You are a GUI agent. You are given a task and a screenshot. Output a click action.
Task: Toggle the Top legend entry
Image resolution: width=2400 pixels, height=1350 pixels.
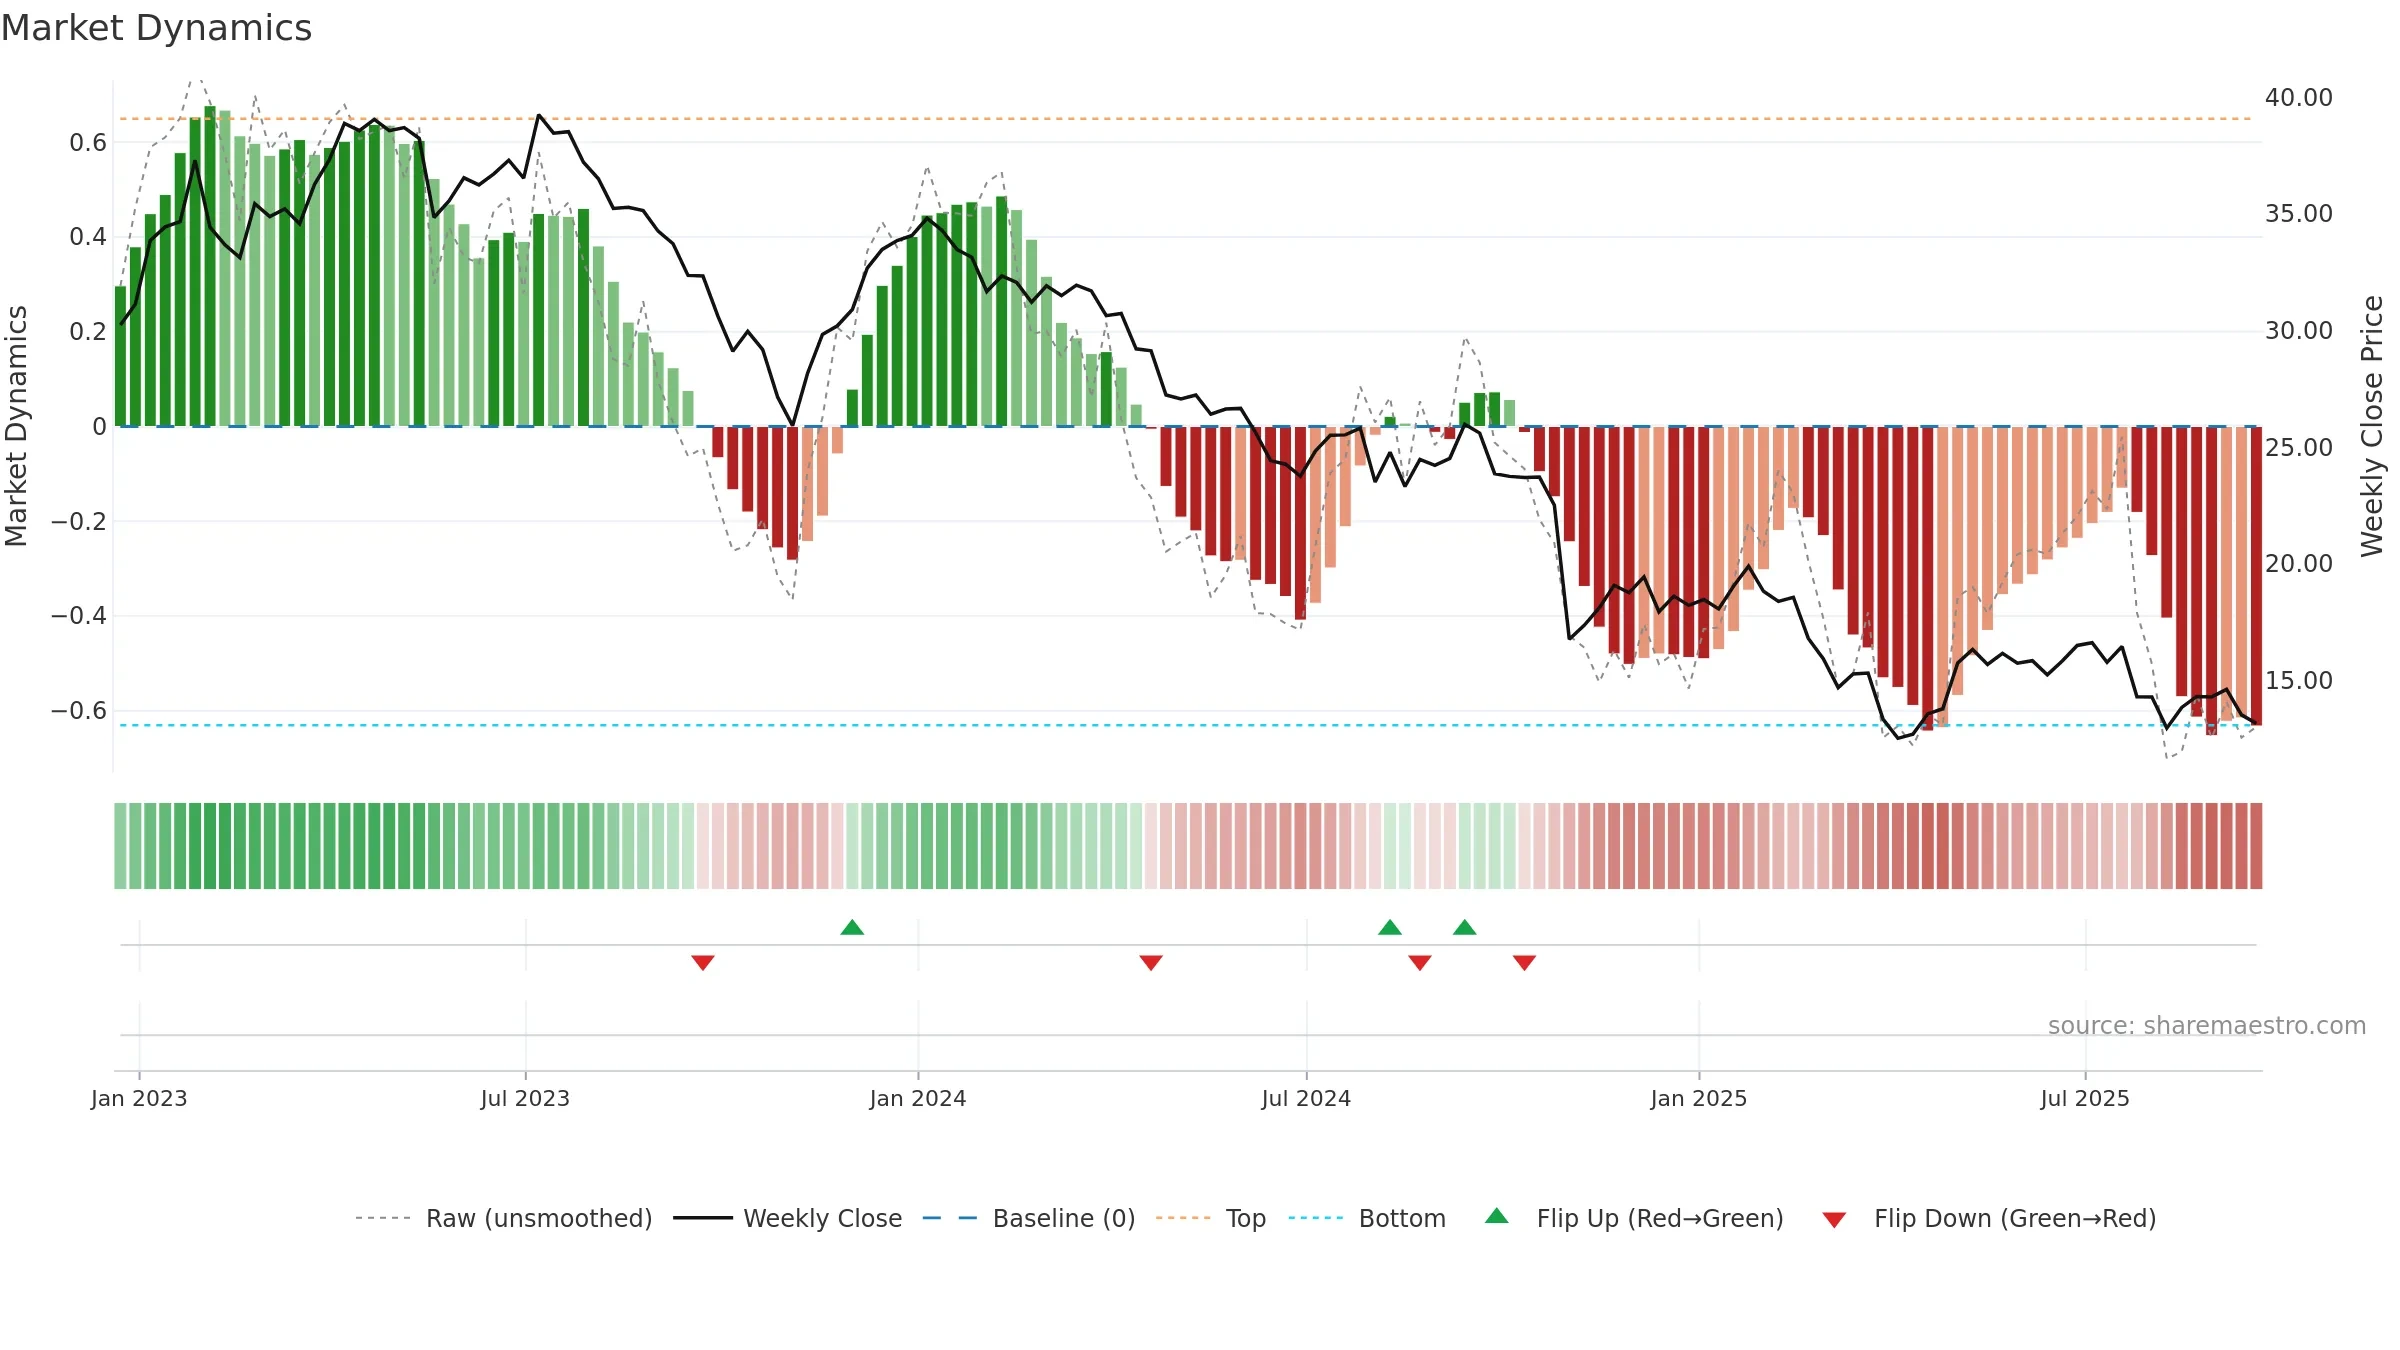[1211, 1218]
